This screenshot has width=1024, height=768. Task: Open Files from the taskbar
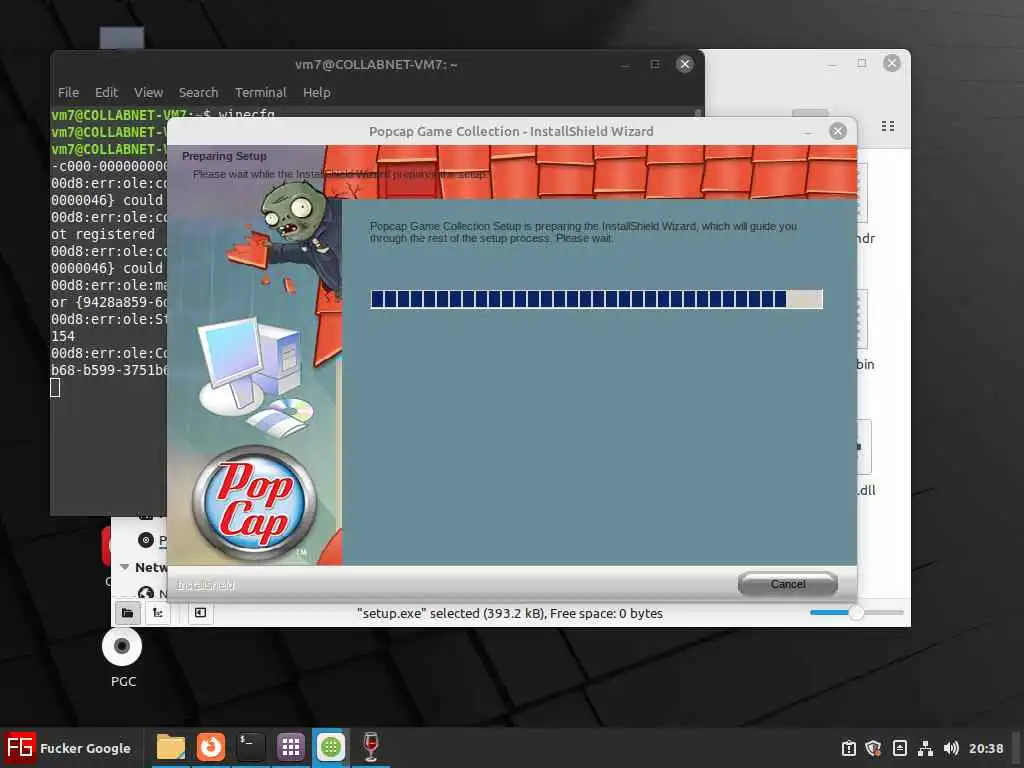(x=171, y=747)
